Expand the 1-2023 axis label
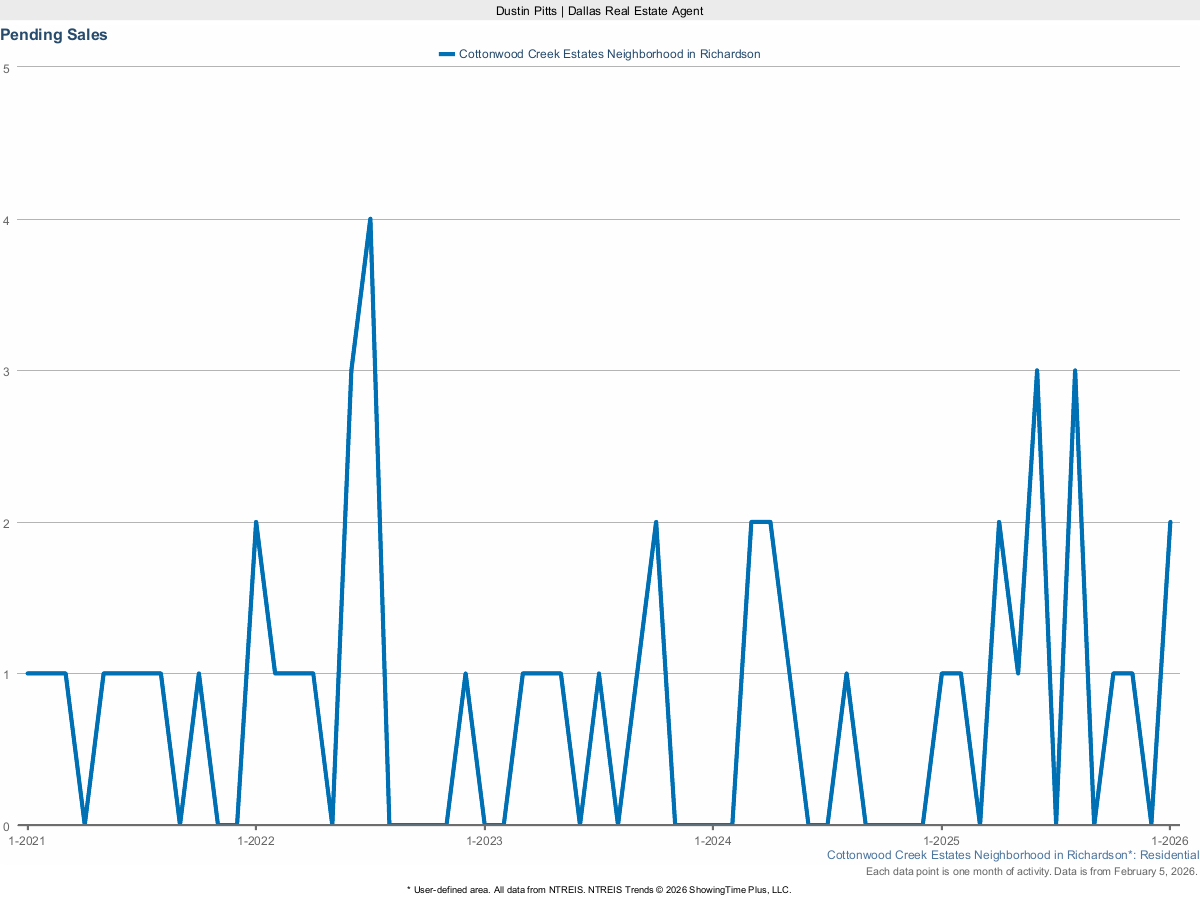Image resolution: width=1200 pixels, height=900 pixels. point(486,841)
